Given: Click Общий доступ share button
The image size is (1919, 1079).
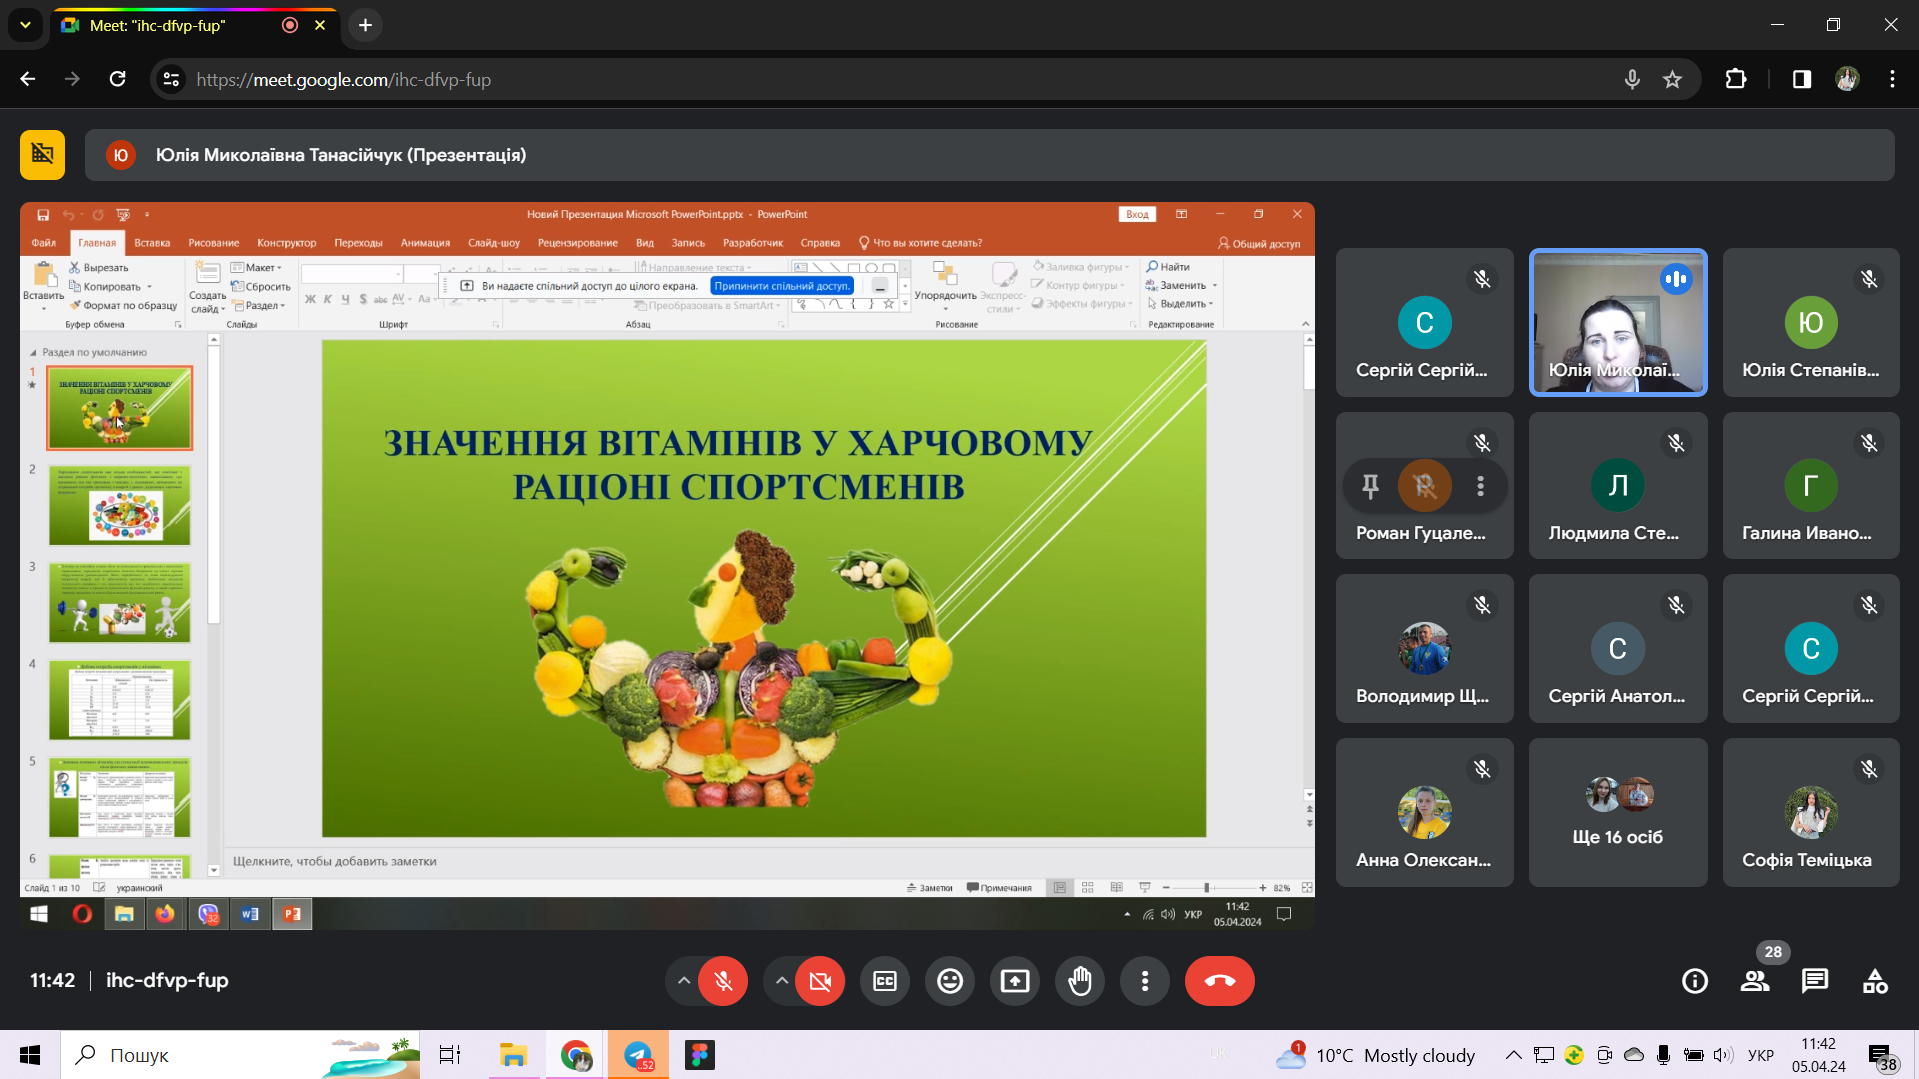Looking at the screenshot, I should pos(1259,243).
